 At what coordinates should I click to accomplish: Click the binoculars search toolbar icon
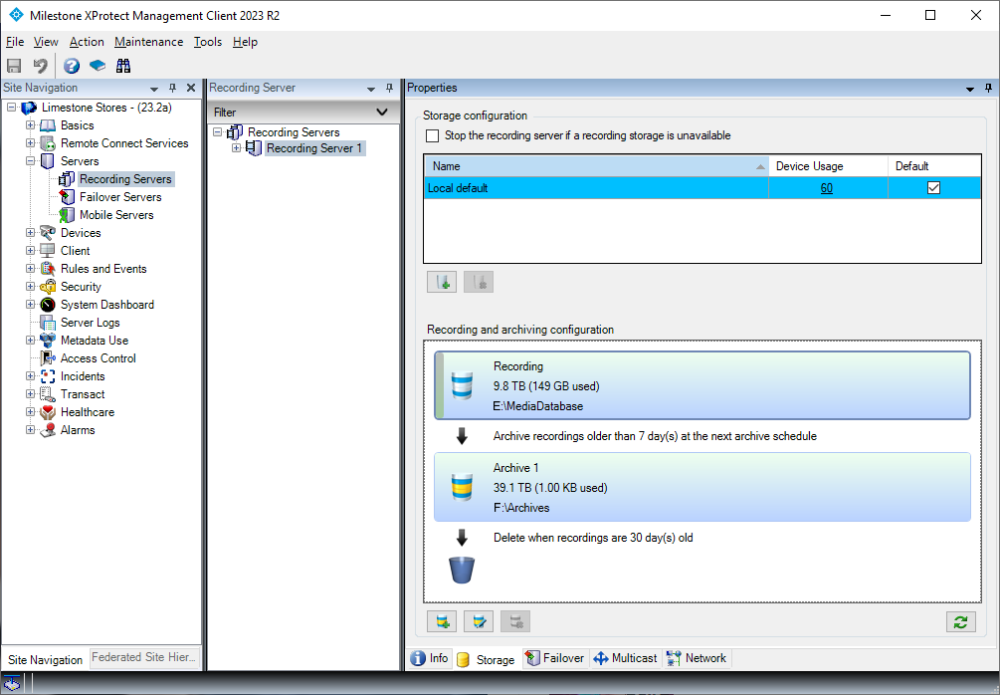pyautogui.click(x=123, y=66)
